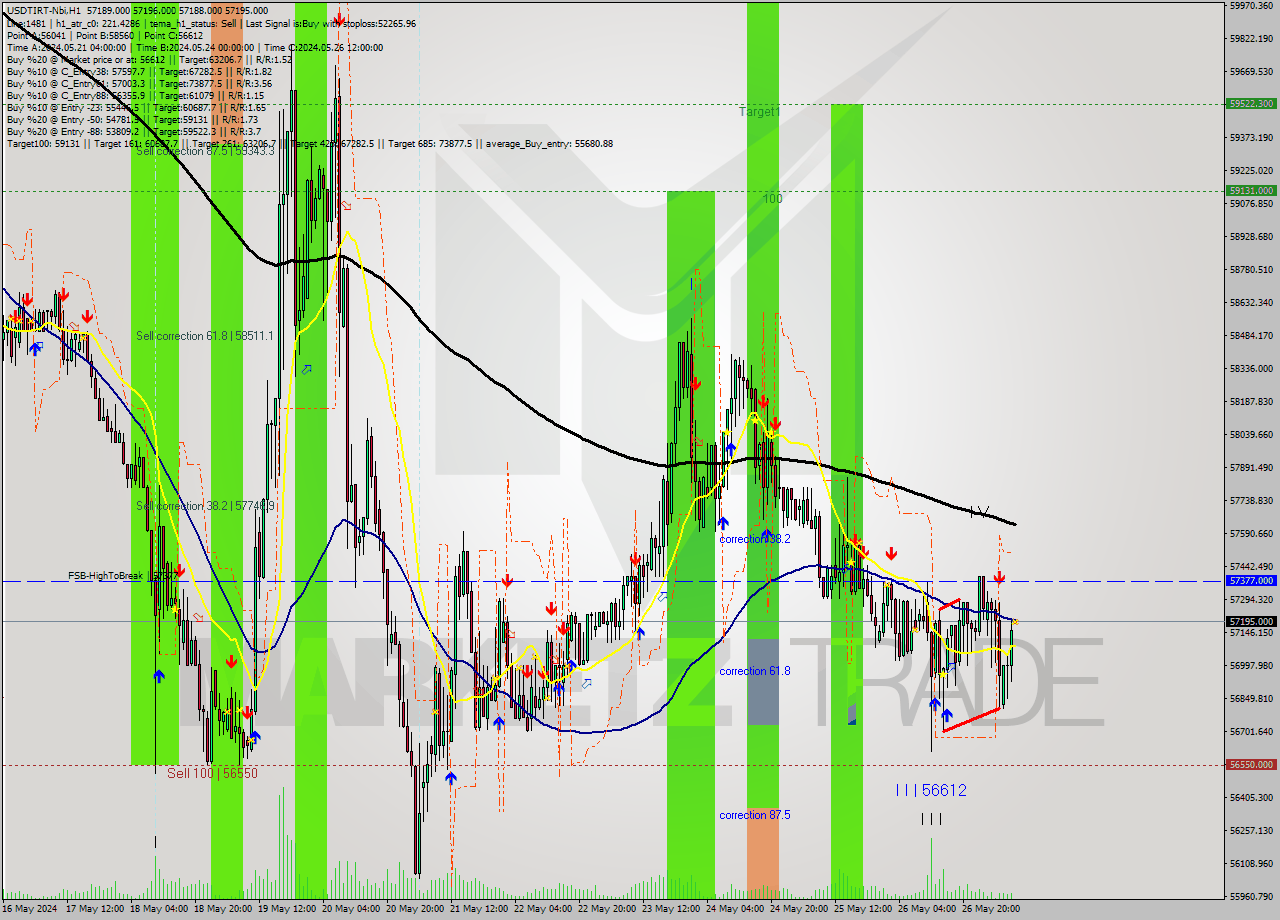
Task: Click the '21 May 12:00' time axis label
Action: [x=479, y=908]
